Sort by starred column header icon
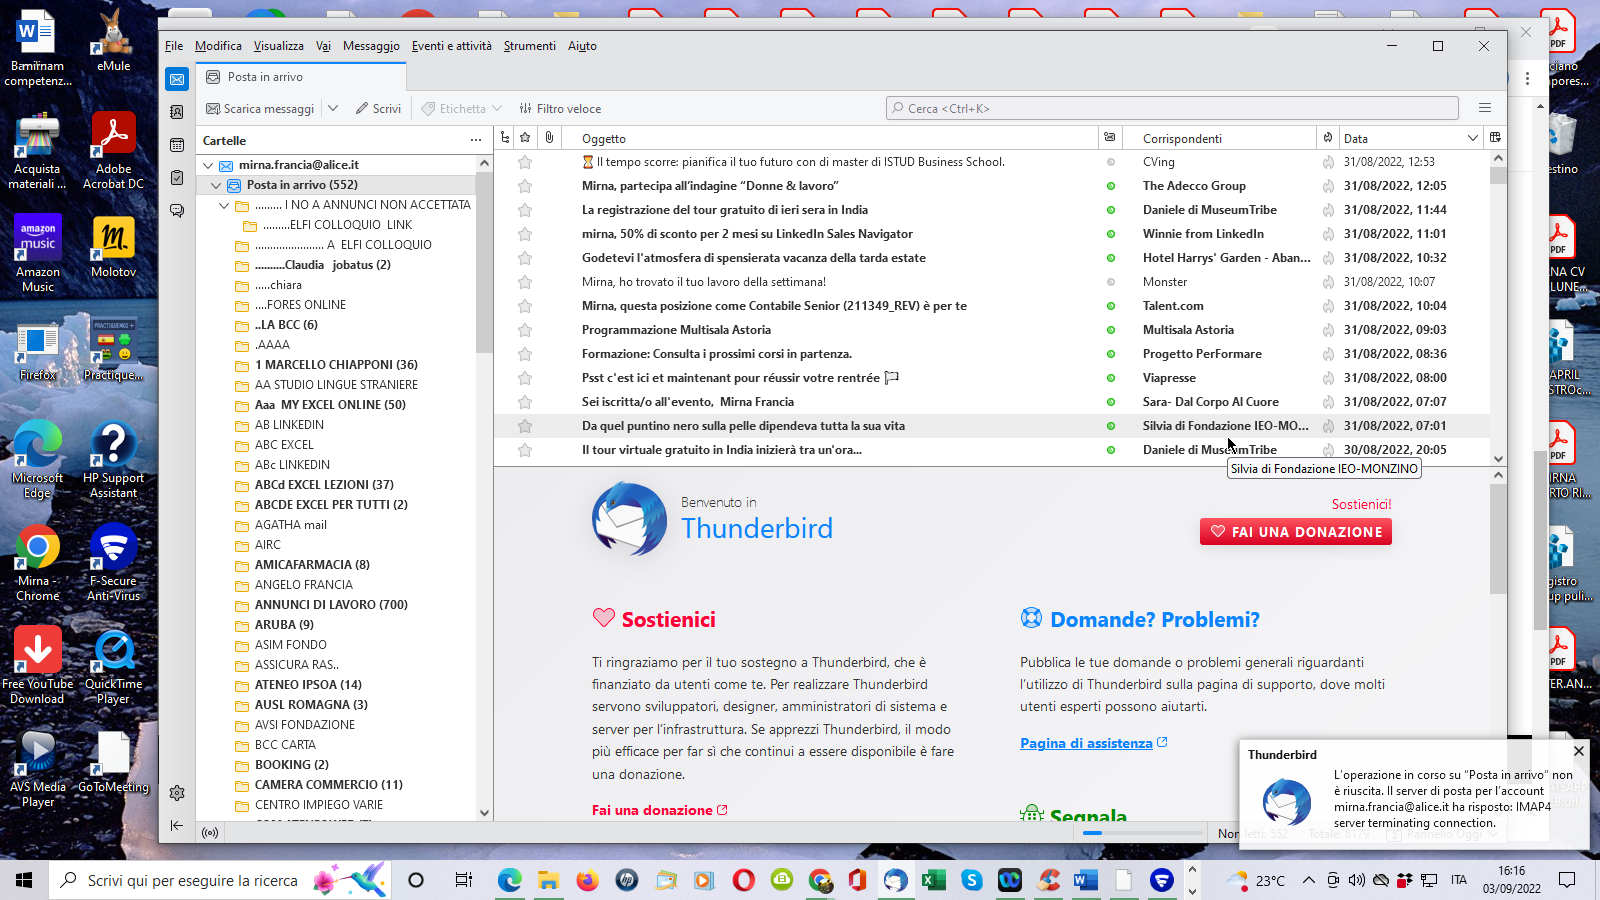 pyautogui.click(x=525, y=138)
